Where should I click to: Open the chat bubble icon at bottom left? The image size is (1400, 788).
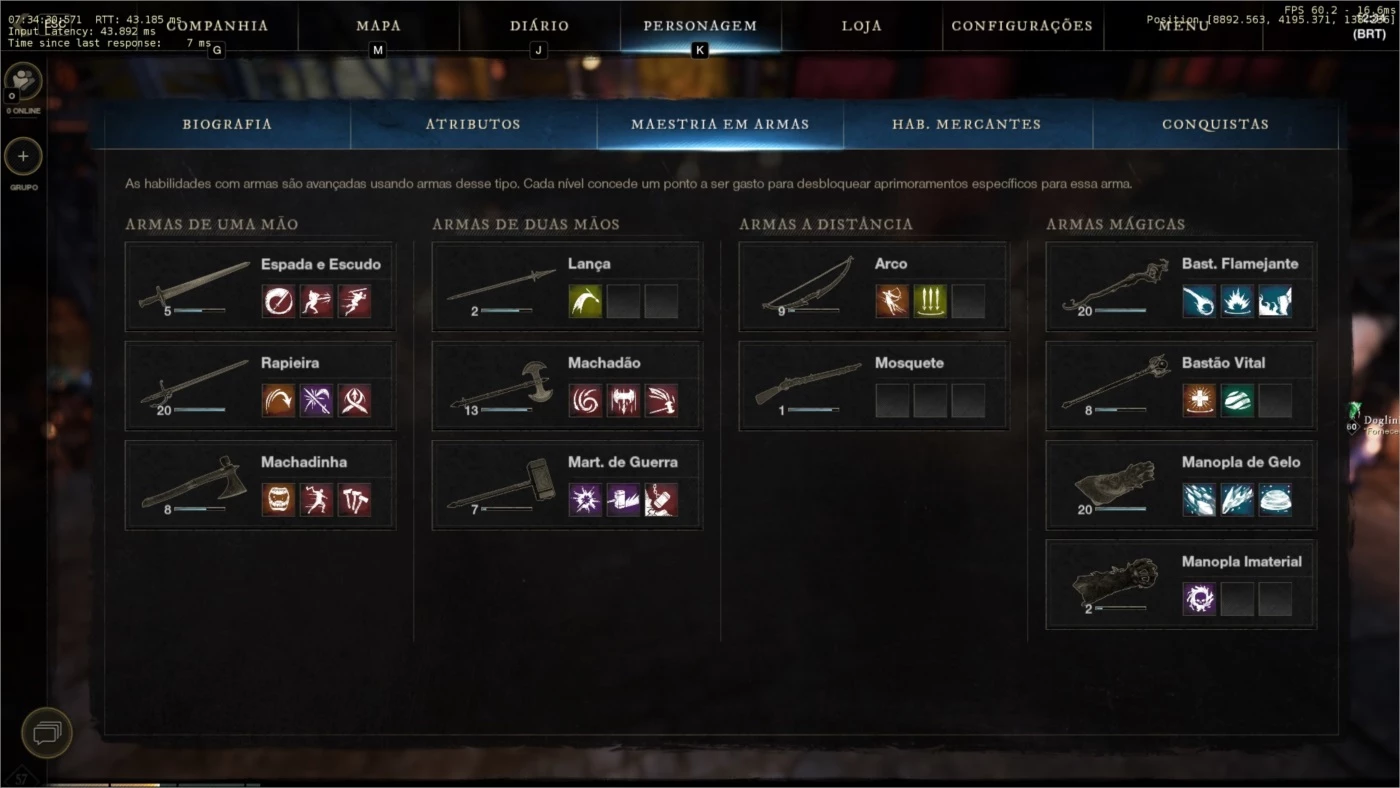(x=47, y=733)
